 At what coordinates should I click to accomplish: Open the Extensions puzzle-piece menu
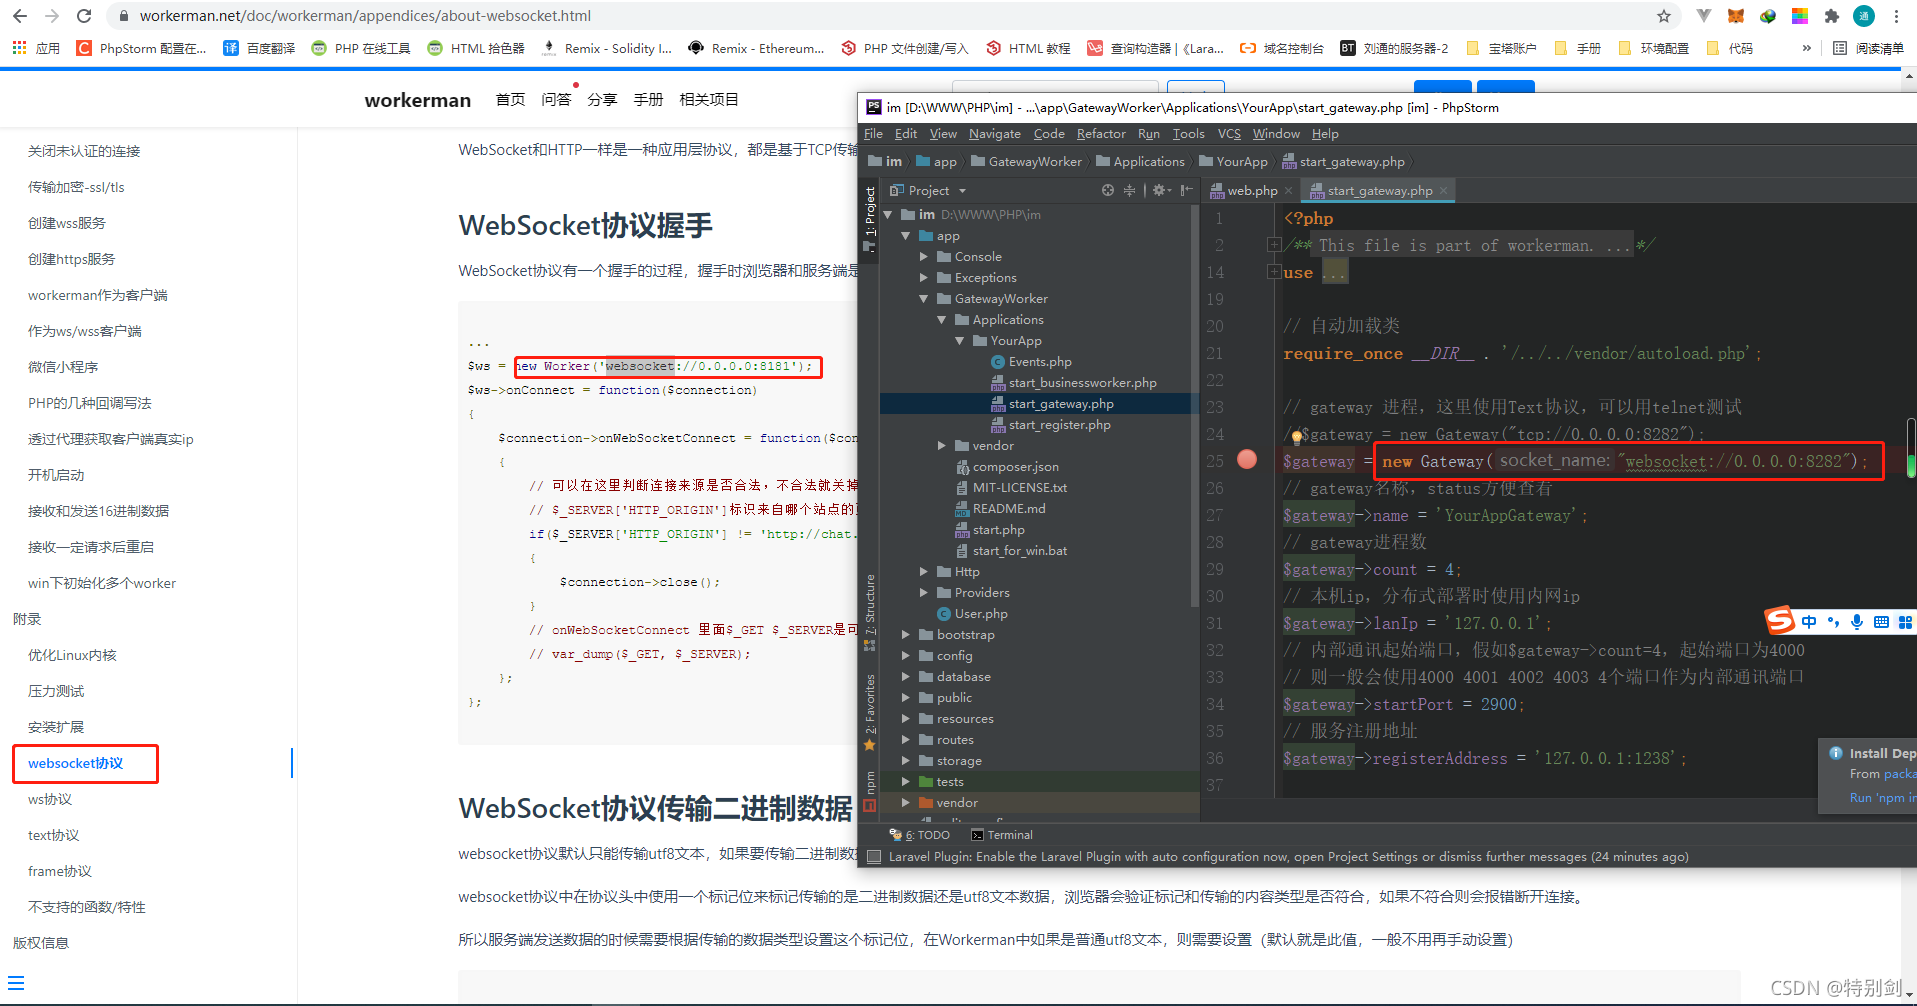[1832, 16]
